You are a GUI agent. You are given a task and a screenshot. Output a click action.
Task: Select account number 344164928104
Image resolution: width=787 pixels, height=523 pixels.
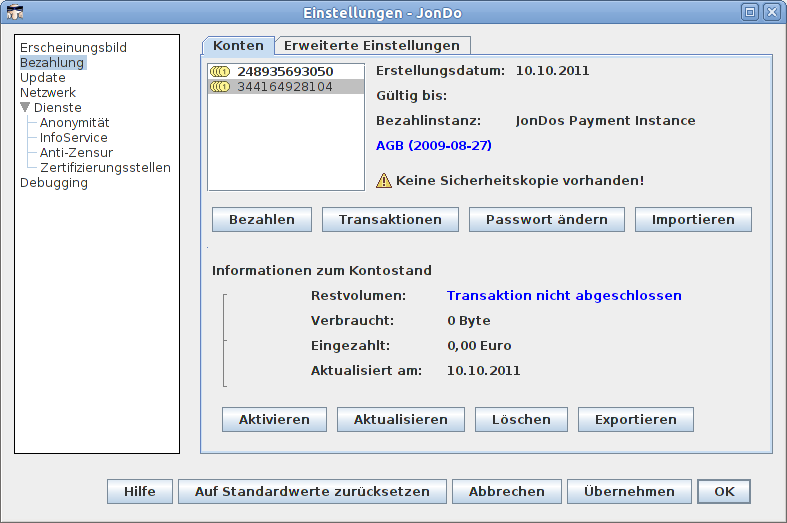(x=286, y=86)
